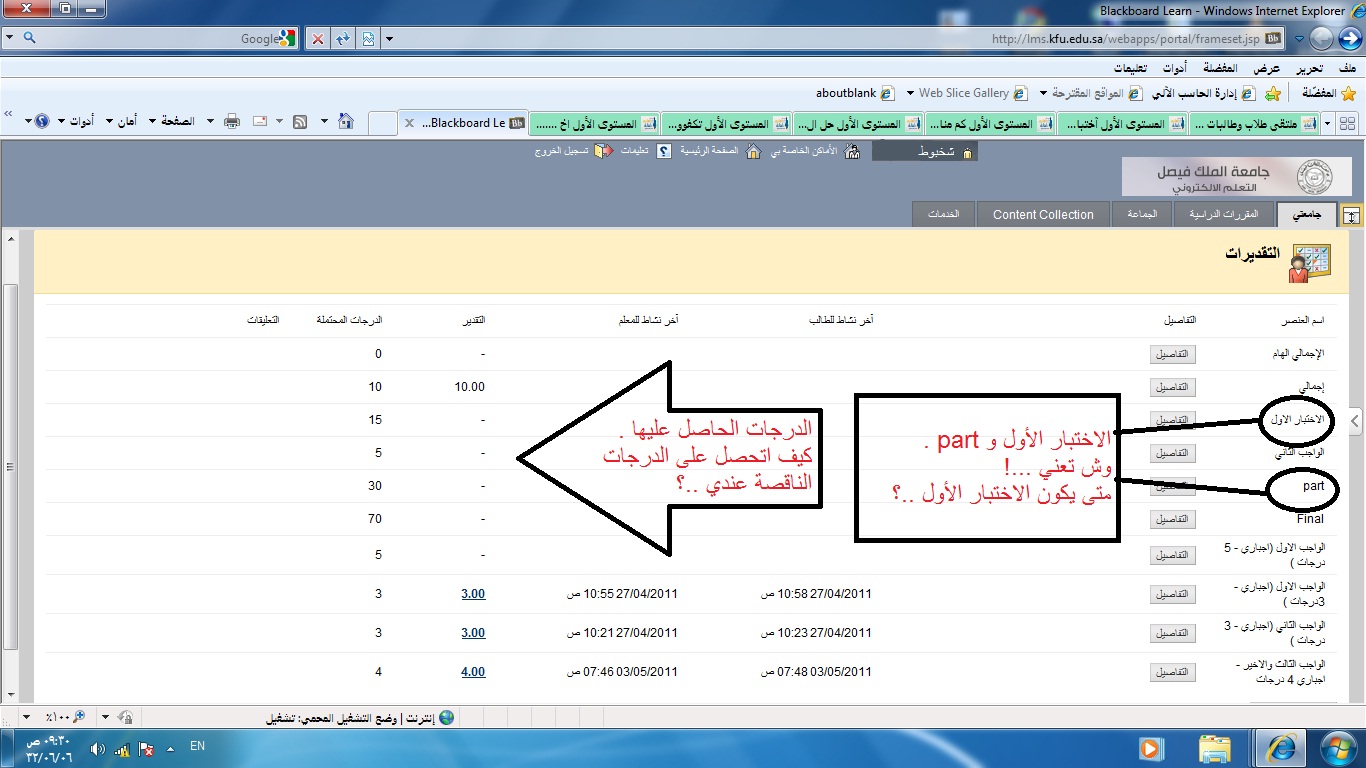Switch to Content Collection tab
This screenshot has width=1366, height=768.
tap(1043, 214)
